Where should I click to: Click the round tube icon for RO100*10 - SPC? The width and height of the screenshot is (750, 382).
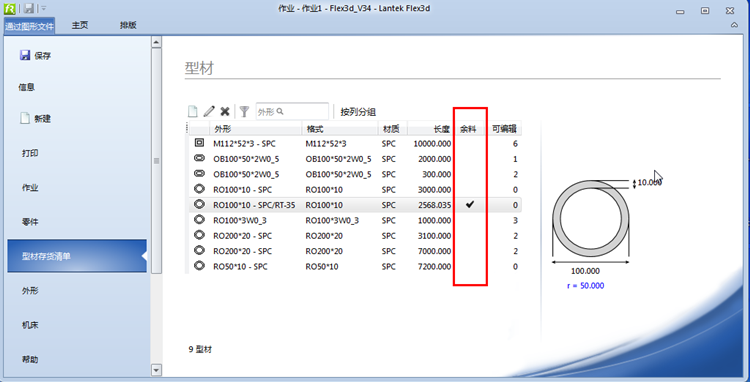coord(199,189)
